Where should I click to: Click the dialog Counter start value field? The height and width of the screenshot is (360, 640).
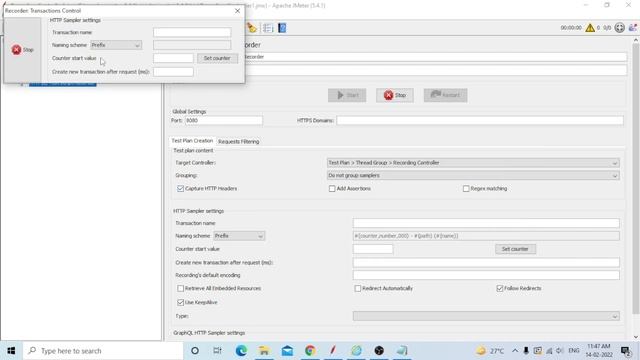[x=173, y=58]
